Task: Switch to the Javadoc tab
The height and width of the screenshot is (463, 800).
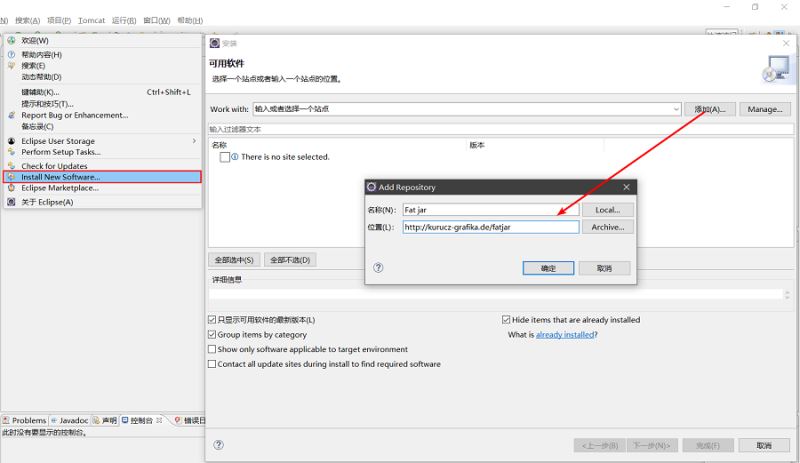Action: pyautogui.click(x=69, y=420)
